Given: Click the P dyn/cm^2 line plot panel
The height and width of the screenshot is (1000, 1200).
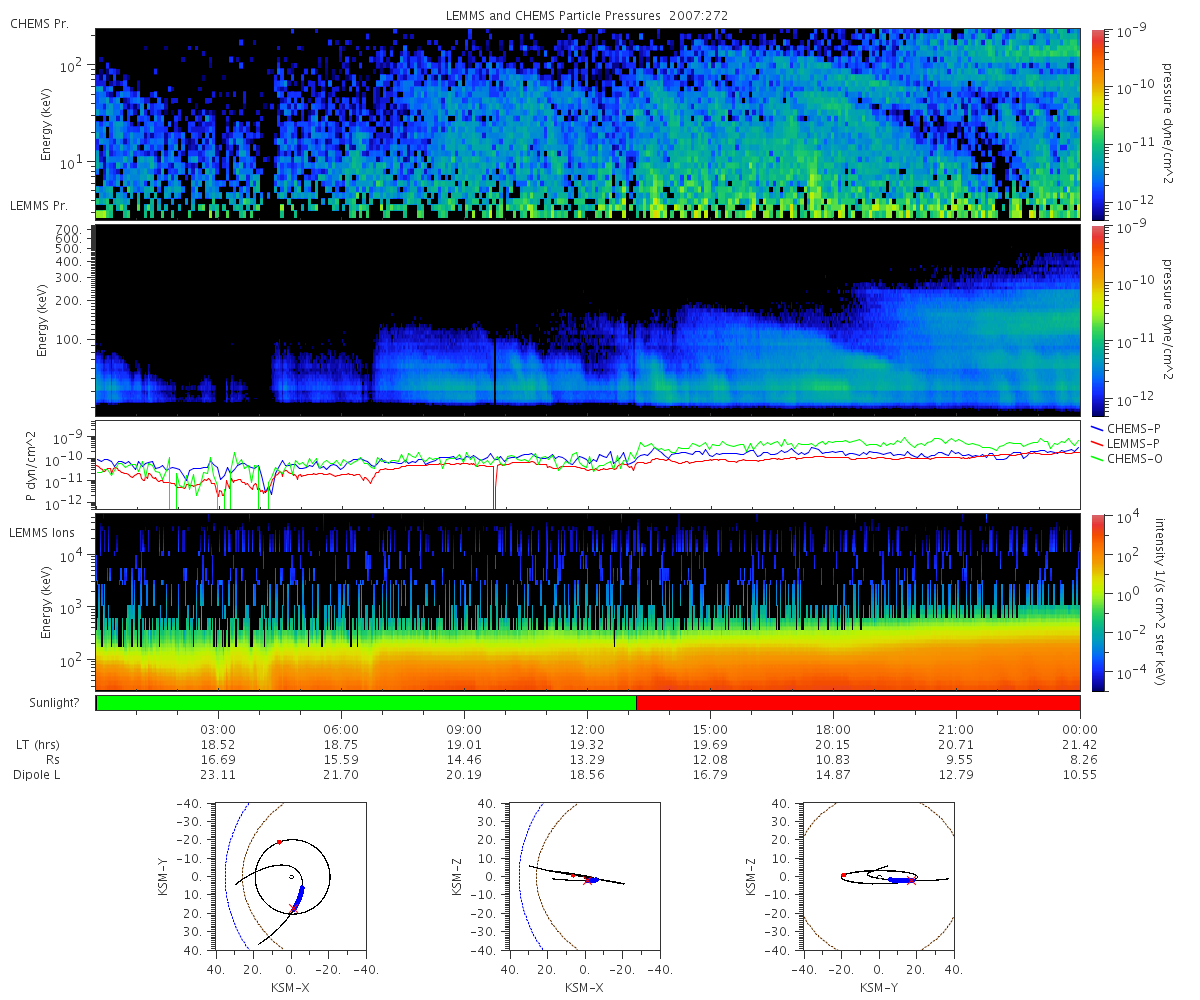Looking at the screenshot, I should [588, 464].
